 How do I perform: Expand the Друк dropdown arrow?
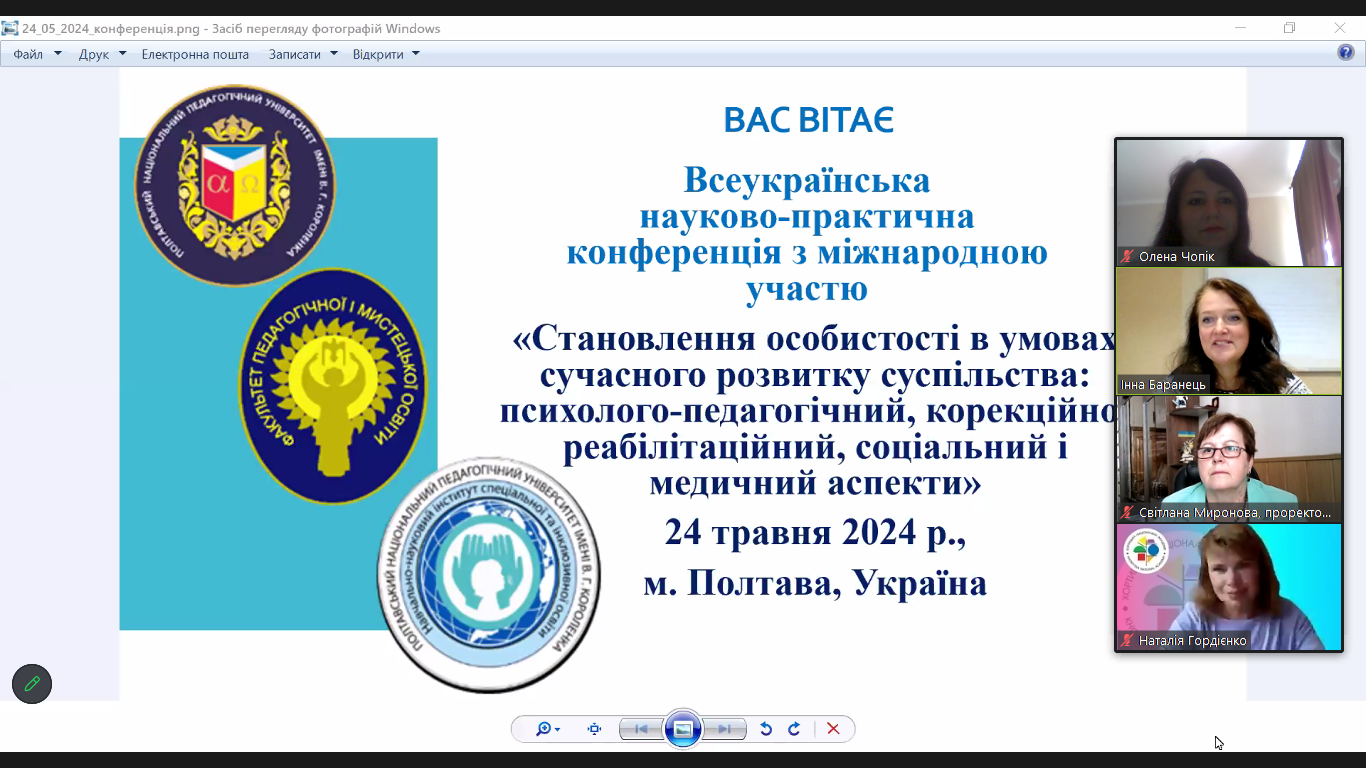point(122,54)
